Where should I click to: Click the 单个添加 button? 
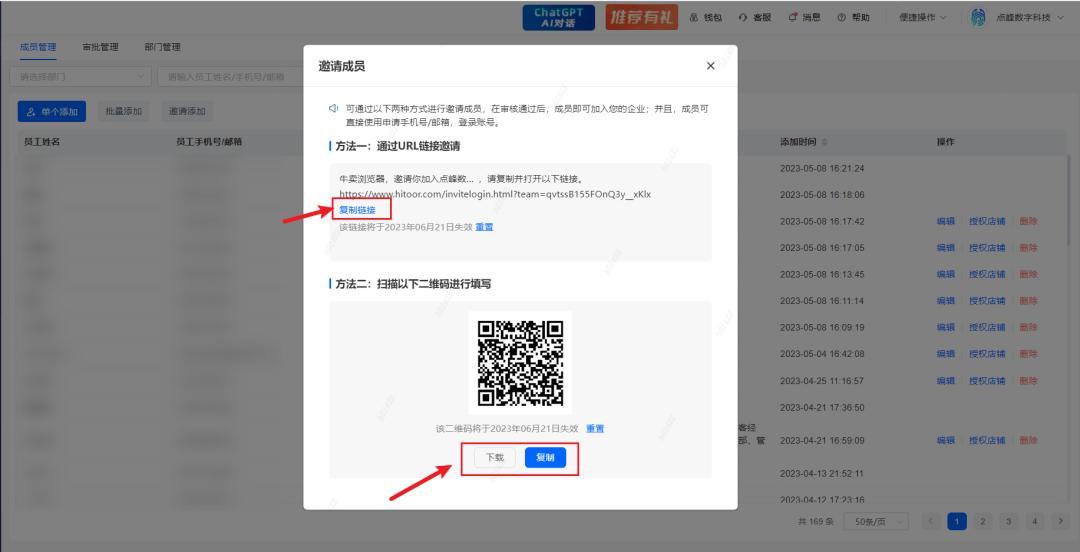(x=52, y=111)
